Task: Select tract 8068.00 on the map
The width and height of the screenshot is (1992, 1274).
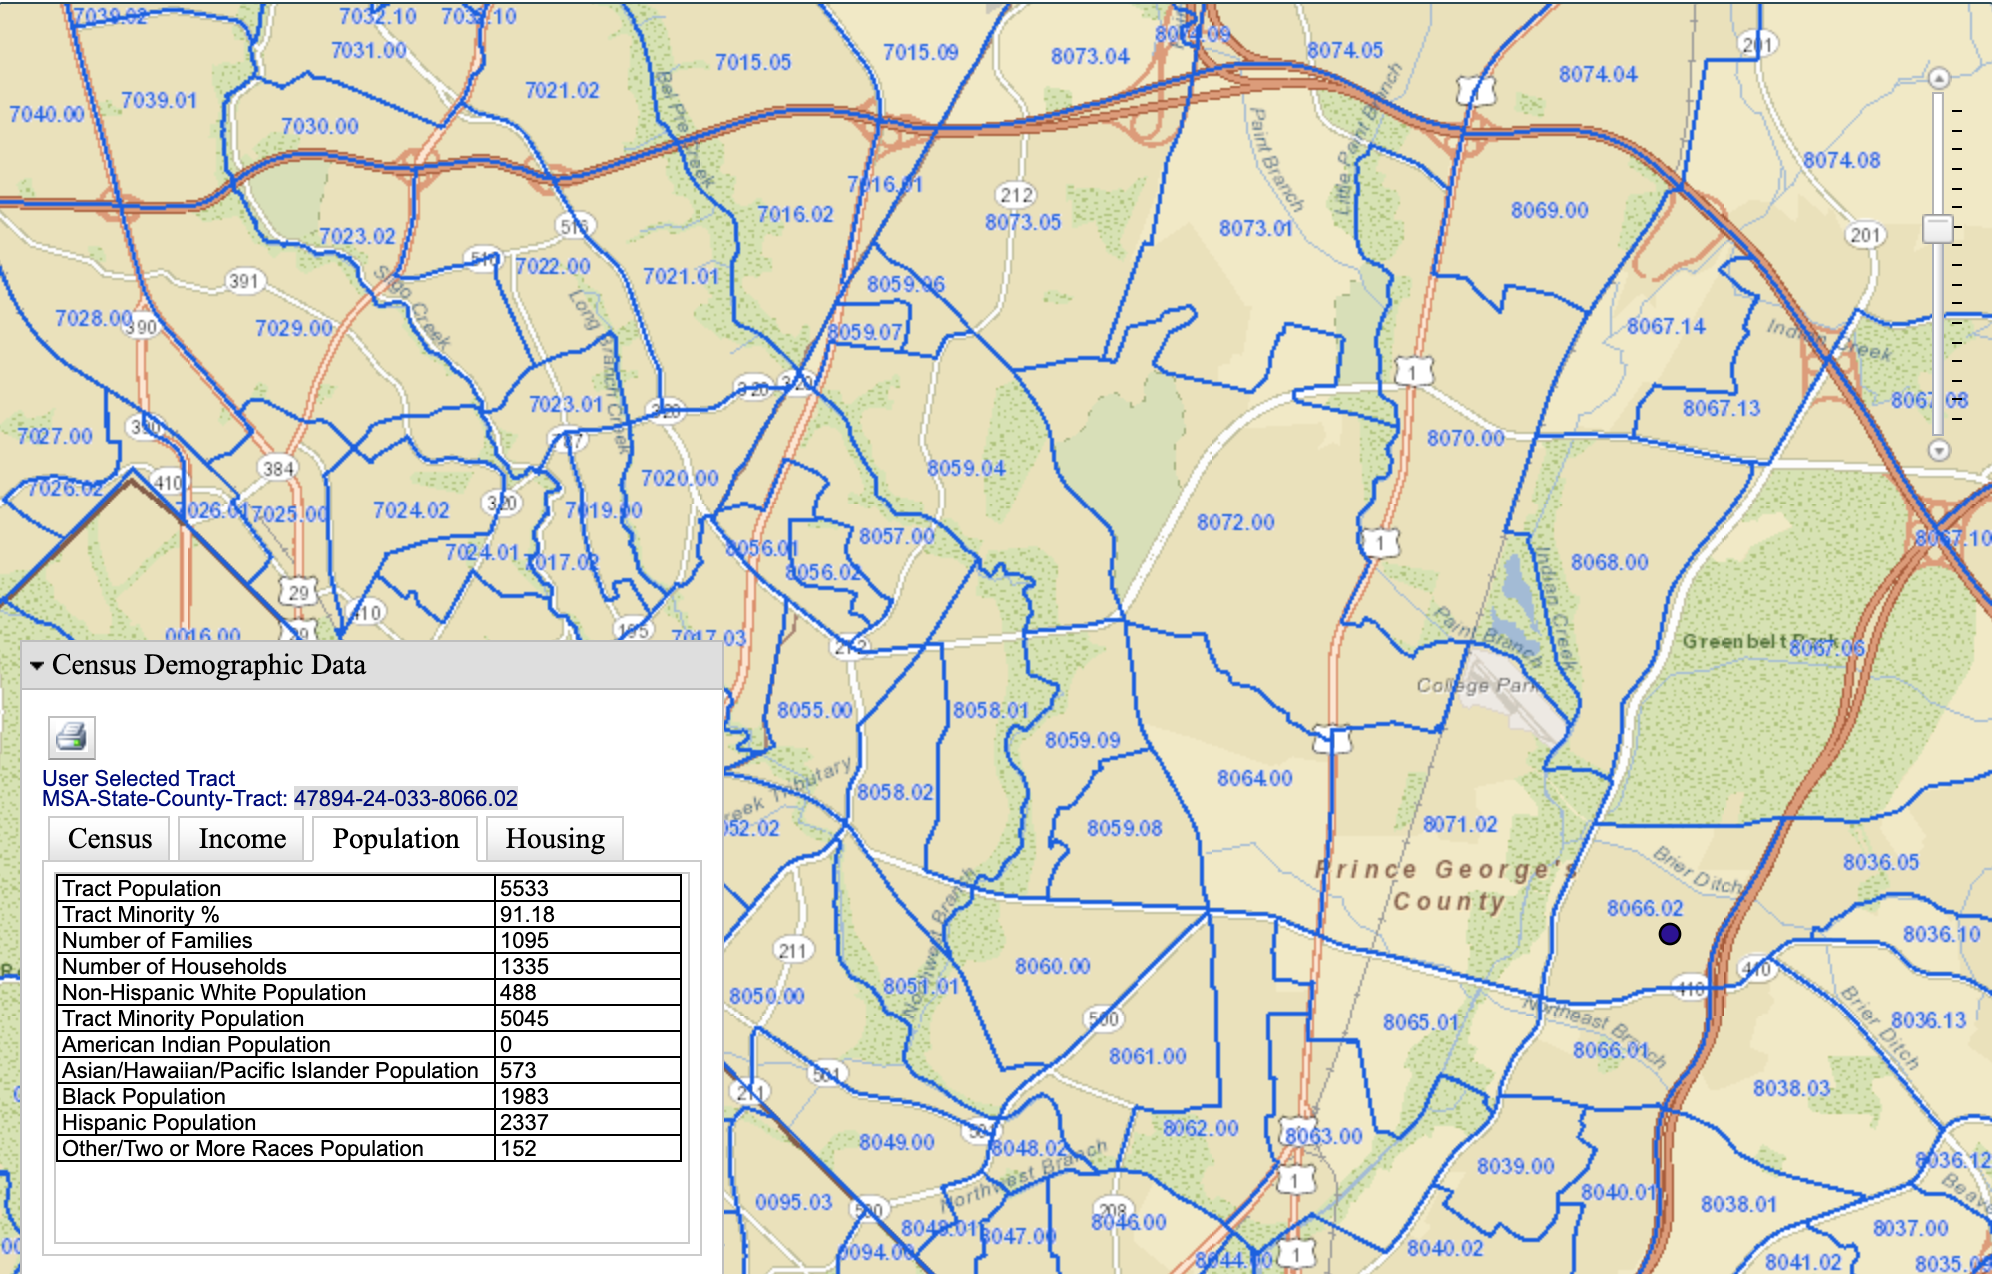Action: tap(1609, 563)
